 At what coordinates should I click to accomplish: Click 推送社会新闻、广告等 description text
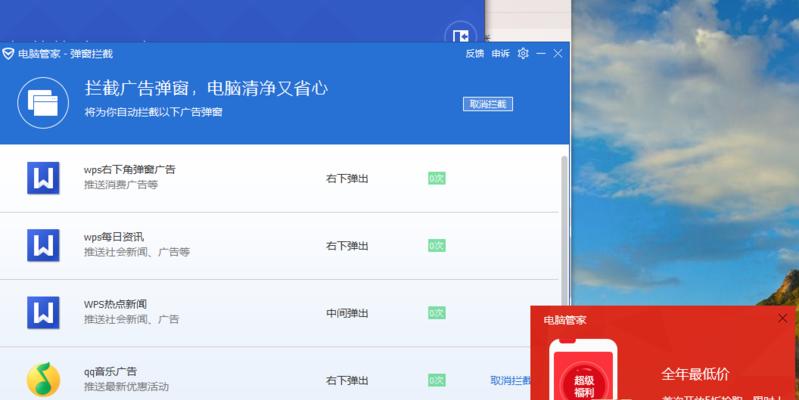[137, 252]
